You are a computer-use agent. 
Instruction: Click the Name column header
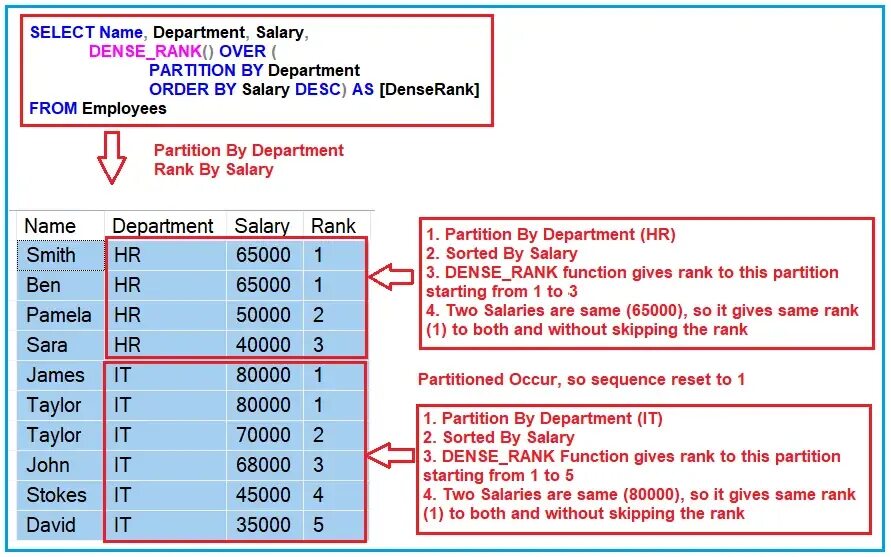61,226
